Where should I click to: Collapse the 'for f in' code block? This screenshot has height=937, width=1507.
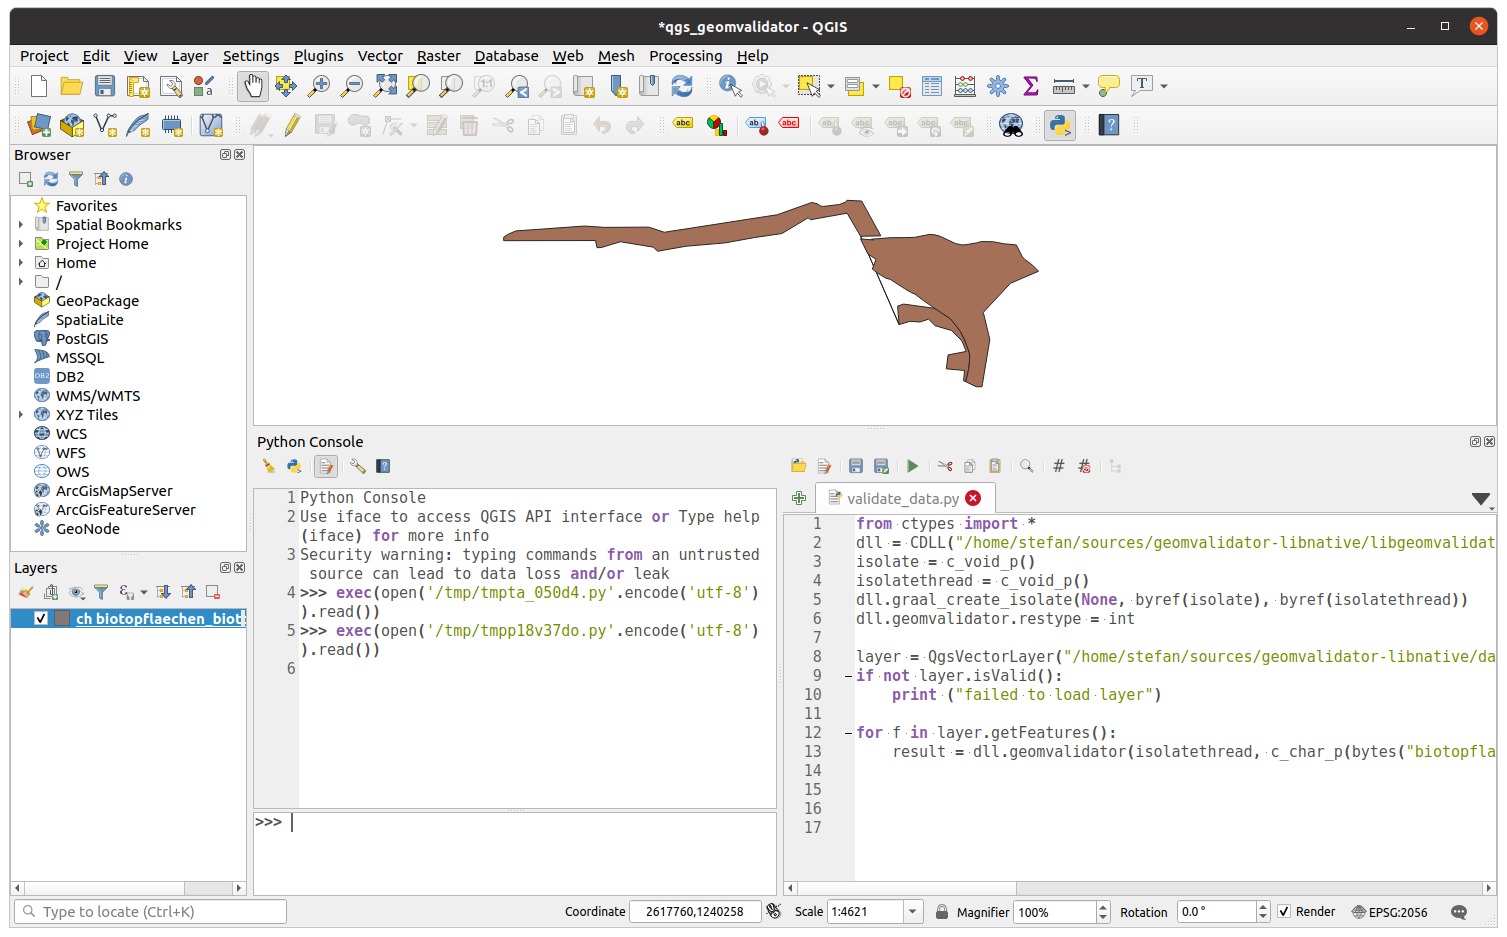848,733
